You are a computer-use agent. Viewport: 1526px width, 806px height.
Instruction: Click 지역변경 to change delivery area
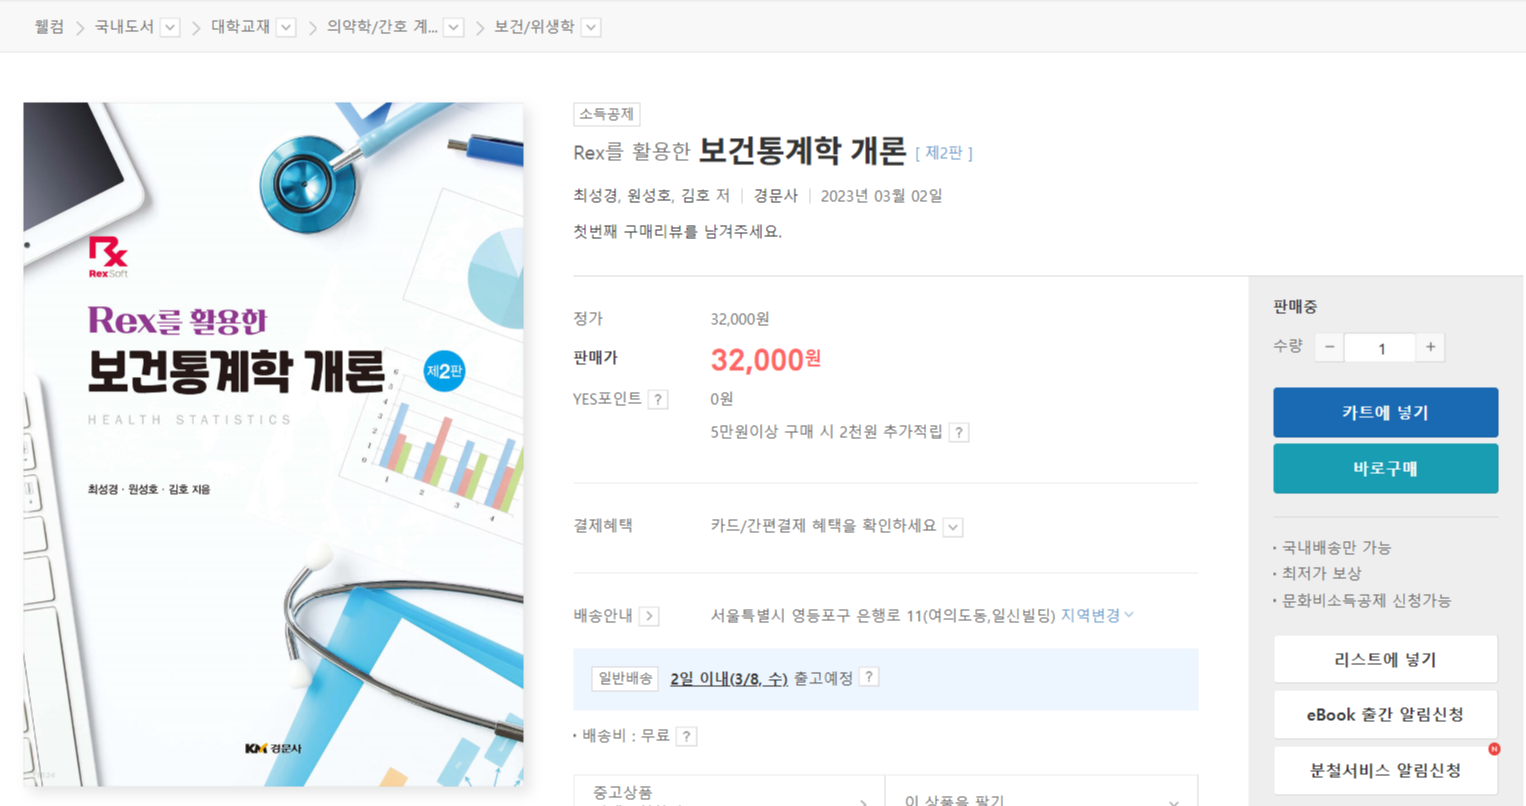(x=1097, y=615)
